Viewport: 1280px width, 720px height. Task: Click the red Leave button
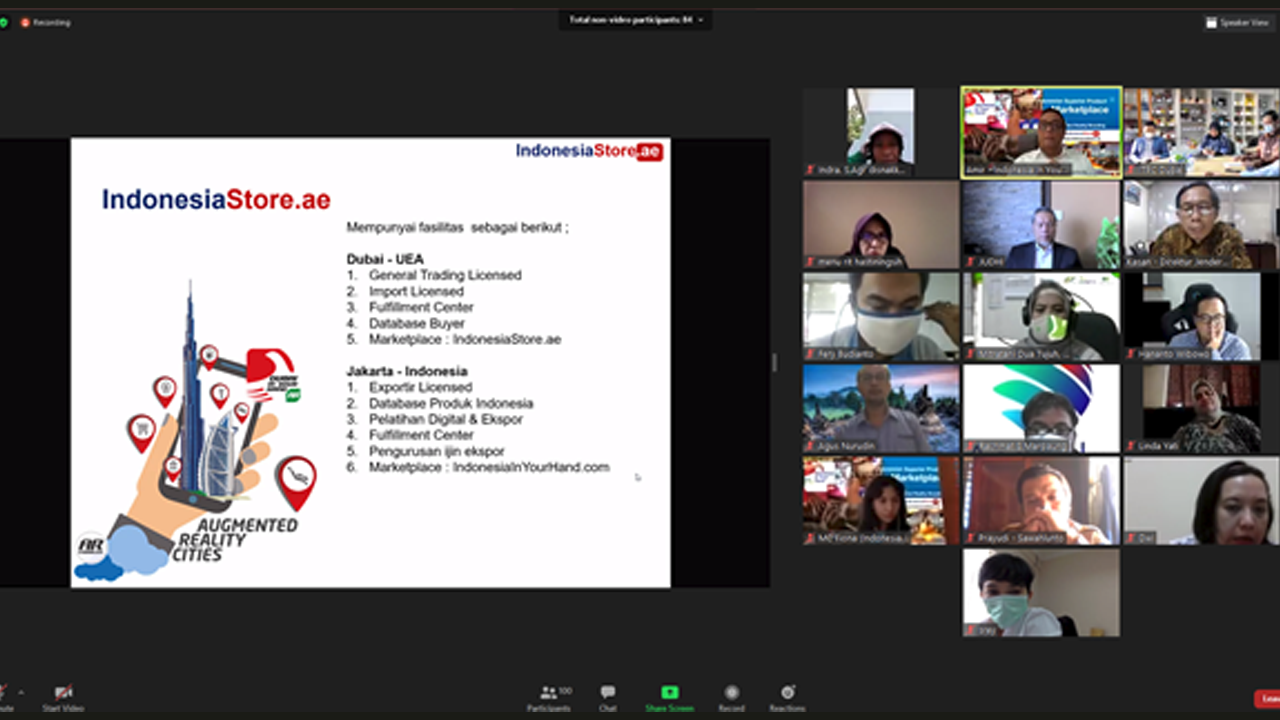pyautogui.click(x=1267, y=698)
